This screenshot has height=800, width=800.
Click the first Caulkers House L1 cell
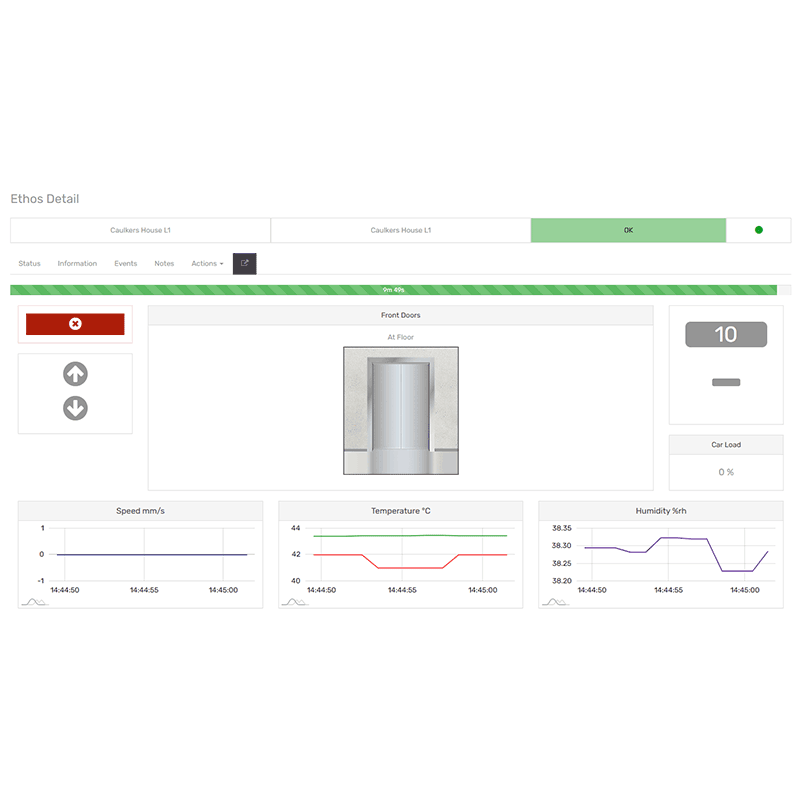tap(140, 230)
